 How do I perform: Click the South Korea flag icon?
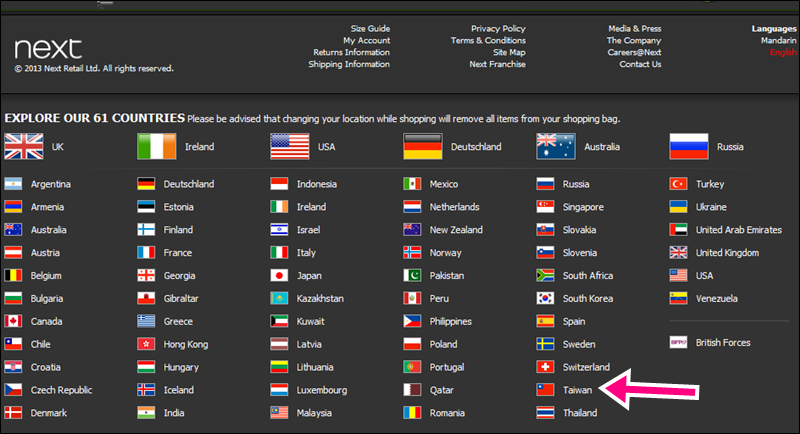click(x=545, y=298)
